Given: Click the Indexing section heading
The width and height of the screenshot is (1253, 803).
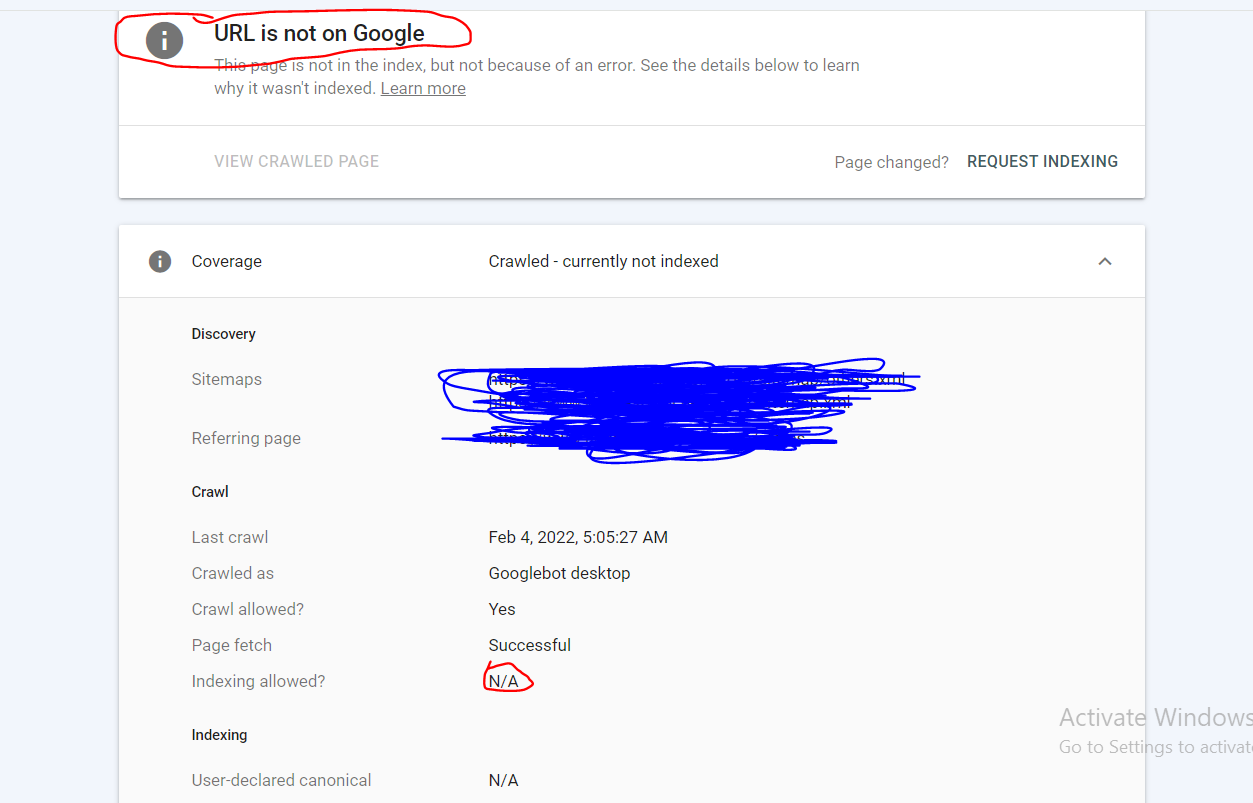Looking at the screenshot, I should [219, 735].
